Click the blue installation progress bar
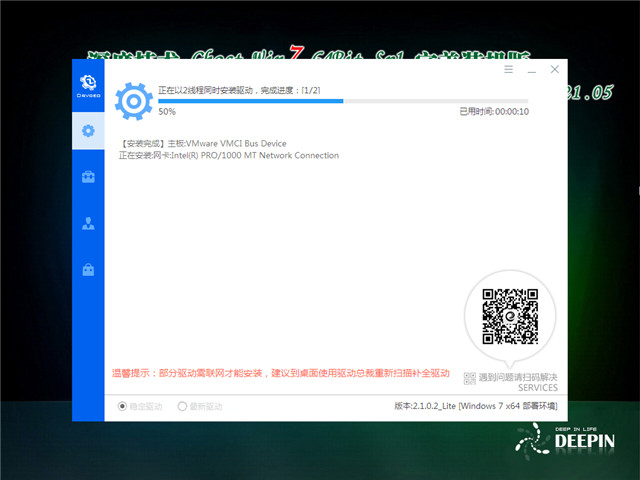This screenshot has height=480, width=640. [343, 101]
